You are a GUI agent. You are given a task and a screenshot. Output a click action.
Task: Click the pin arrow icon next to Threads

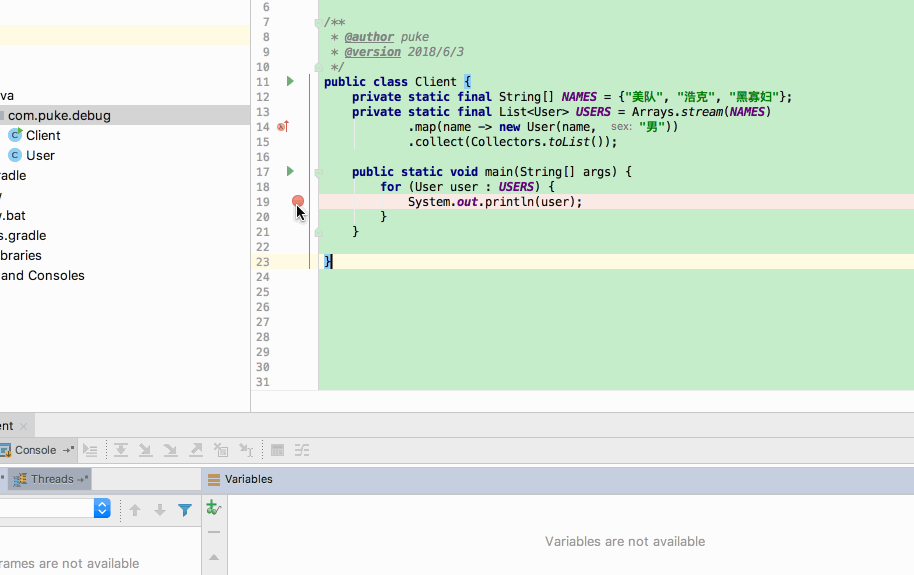pyautogui.click(x=82, y=479)
